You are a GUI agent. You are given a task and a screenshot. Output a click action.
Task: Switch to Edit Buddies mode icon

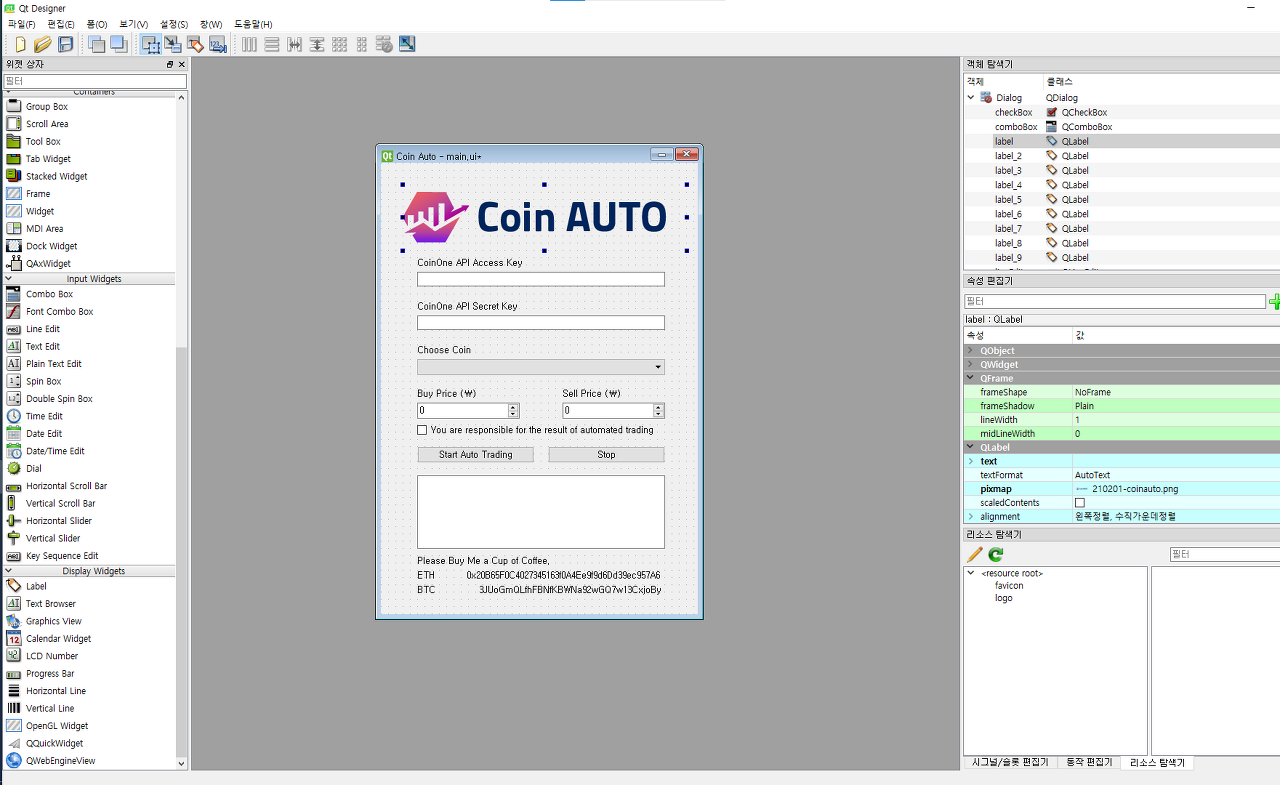pyautogui.click(x=195, y=44)
